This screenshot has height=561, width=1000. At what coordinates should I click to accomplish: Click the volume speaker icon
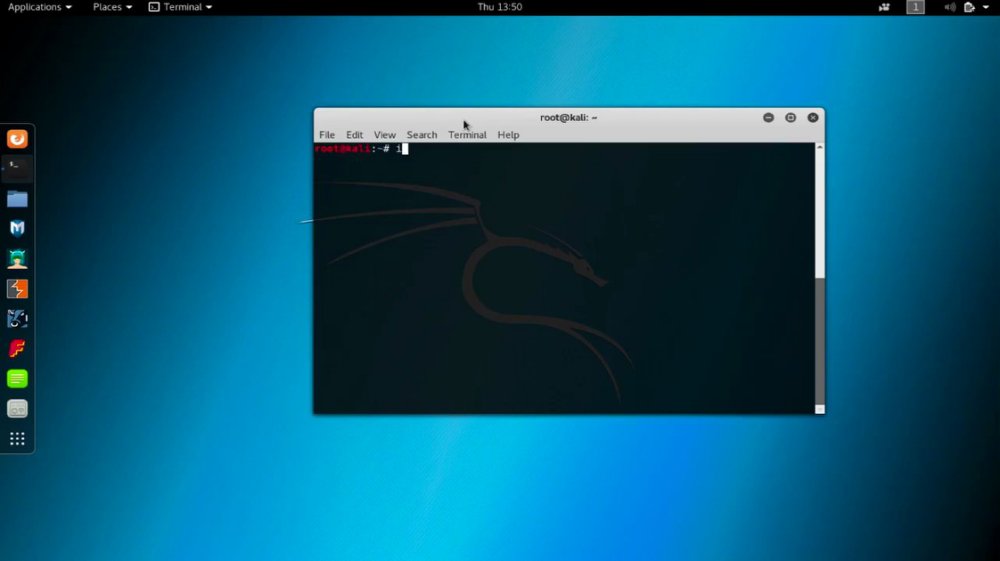(950, 7)
